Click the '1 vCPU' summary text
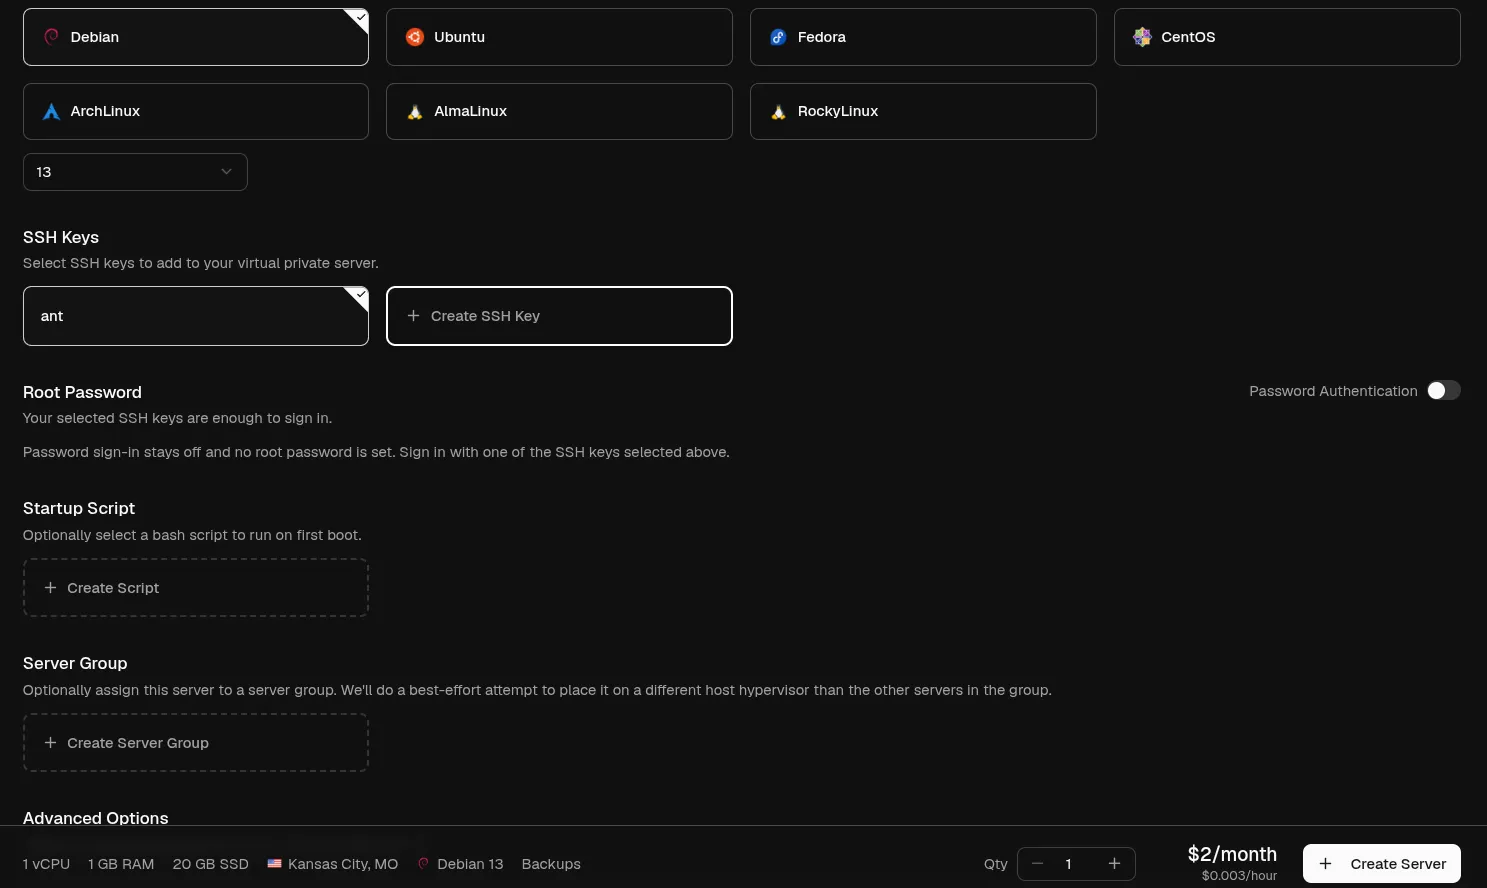Screen dimensions: 1487x888 tap(47, 864)
